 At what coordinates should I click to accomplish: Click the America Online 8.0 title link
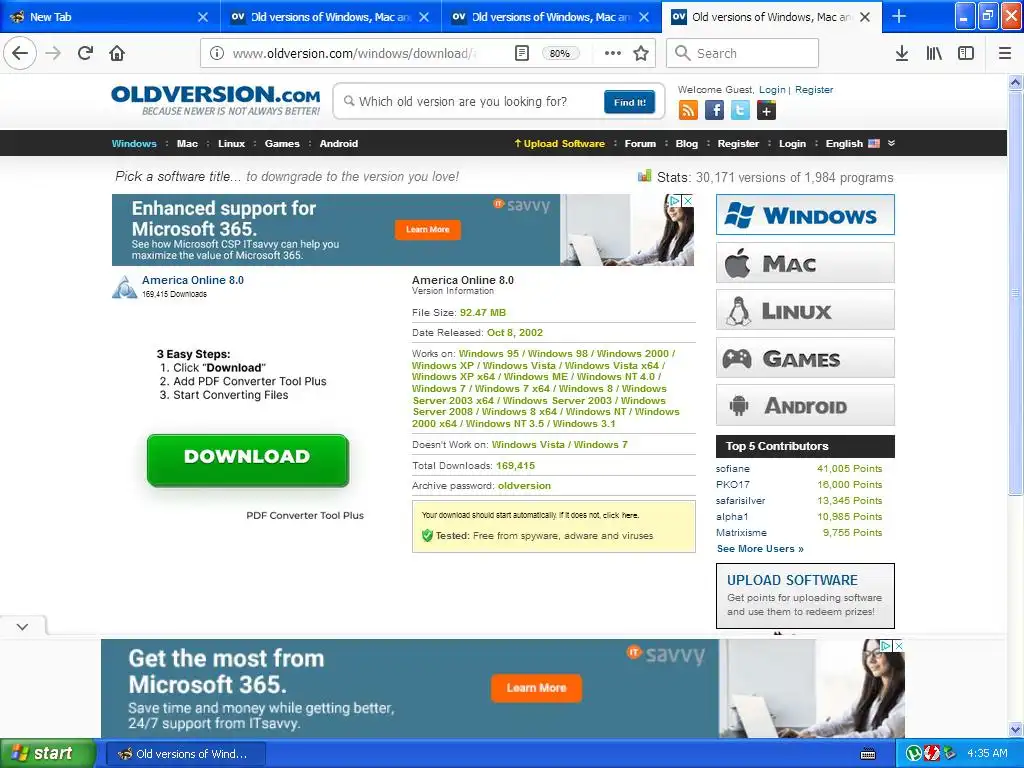(193, 280)
